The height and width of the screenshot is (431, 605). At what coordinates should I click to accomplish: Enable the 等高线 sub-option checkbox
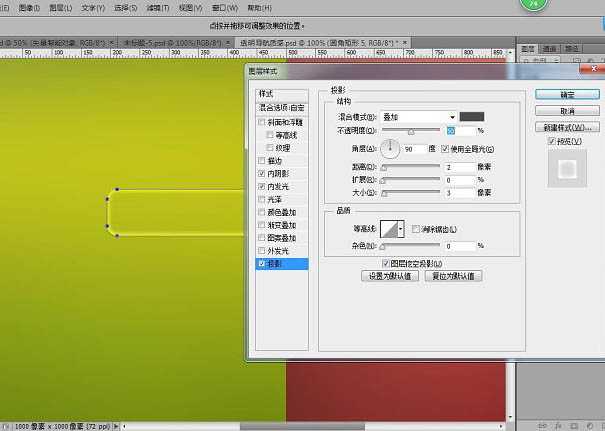click(270, 135)
